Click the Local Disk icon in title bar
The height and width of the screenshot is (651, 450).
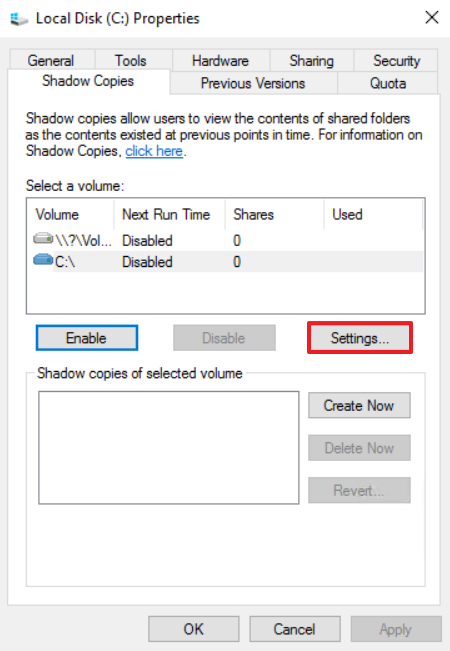click(19, 19)
